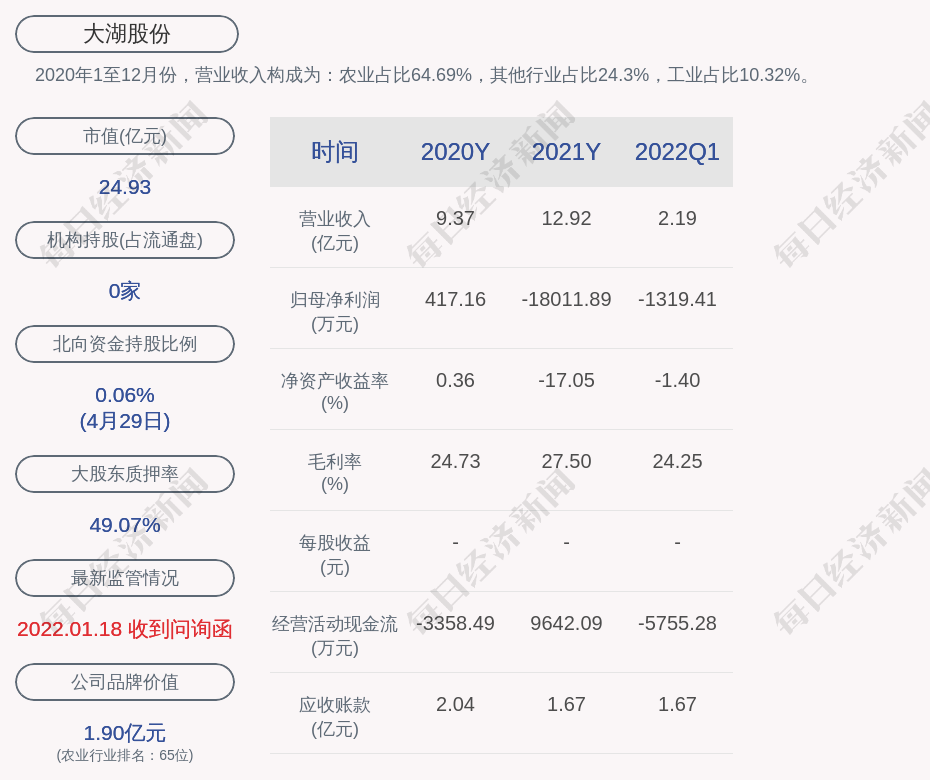This screenshot has width=930, height=780.
Task: Click the gross margin value 27.50
Action: tap(566, 461)
